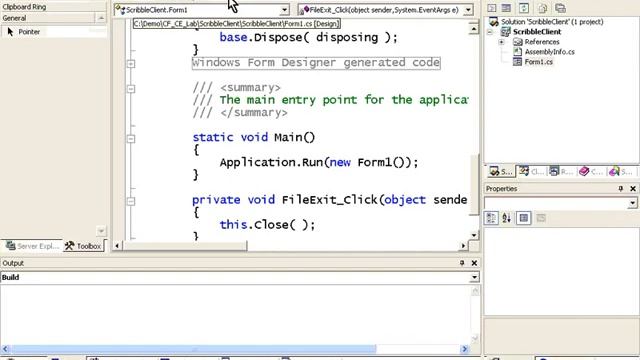The image size is (640, 360).
Task: Open the FileExit_Click members dropdown
Action: 468,10
